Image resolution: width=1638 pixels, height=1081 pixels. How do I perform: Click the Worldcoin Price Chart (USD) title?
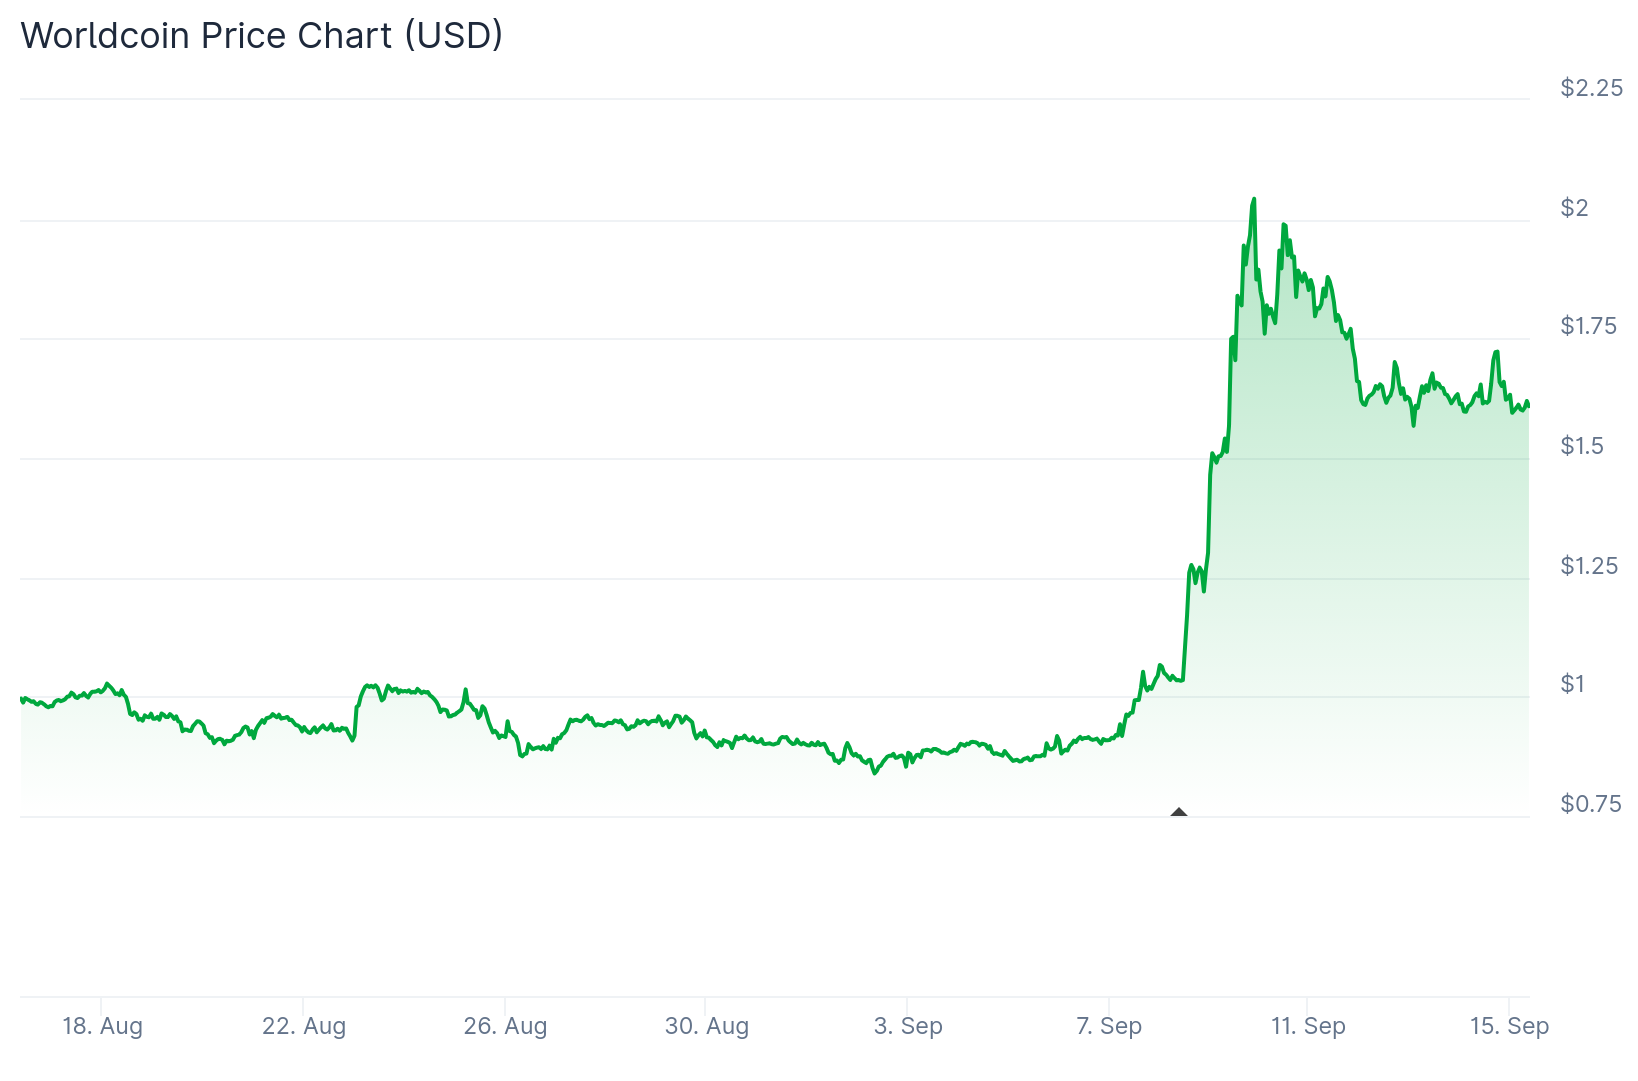(x=262, y=36)
